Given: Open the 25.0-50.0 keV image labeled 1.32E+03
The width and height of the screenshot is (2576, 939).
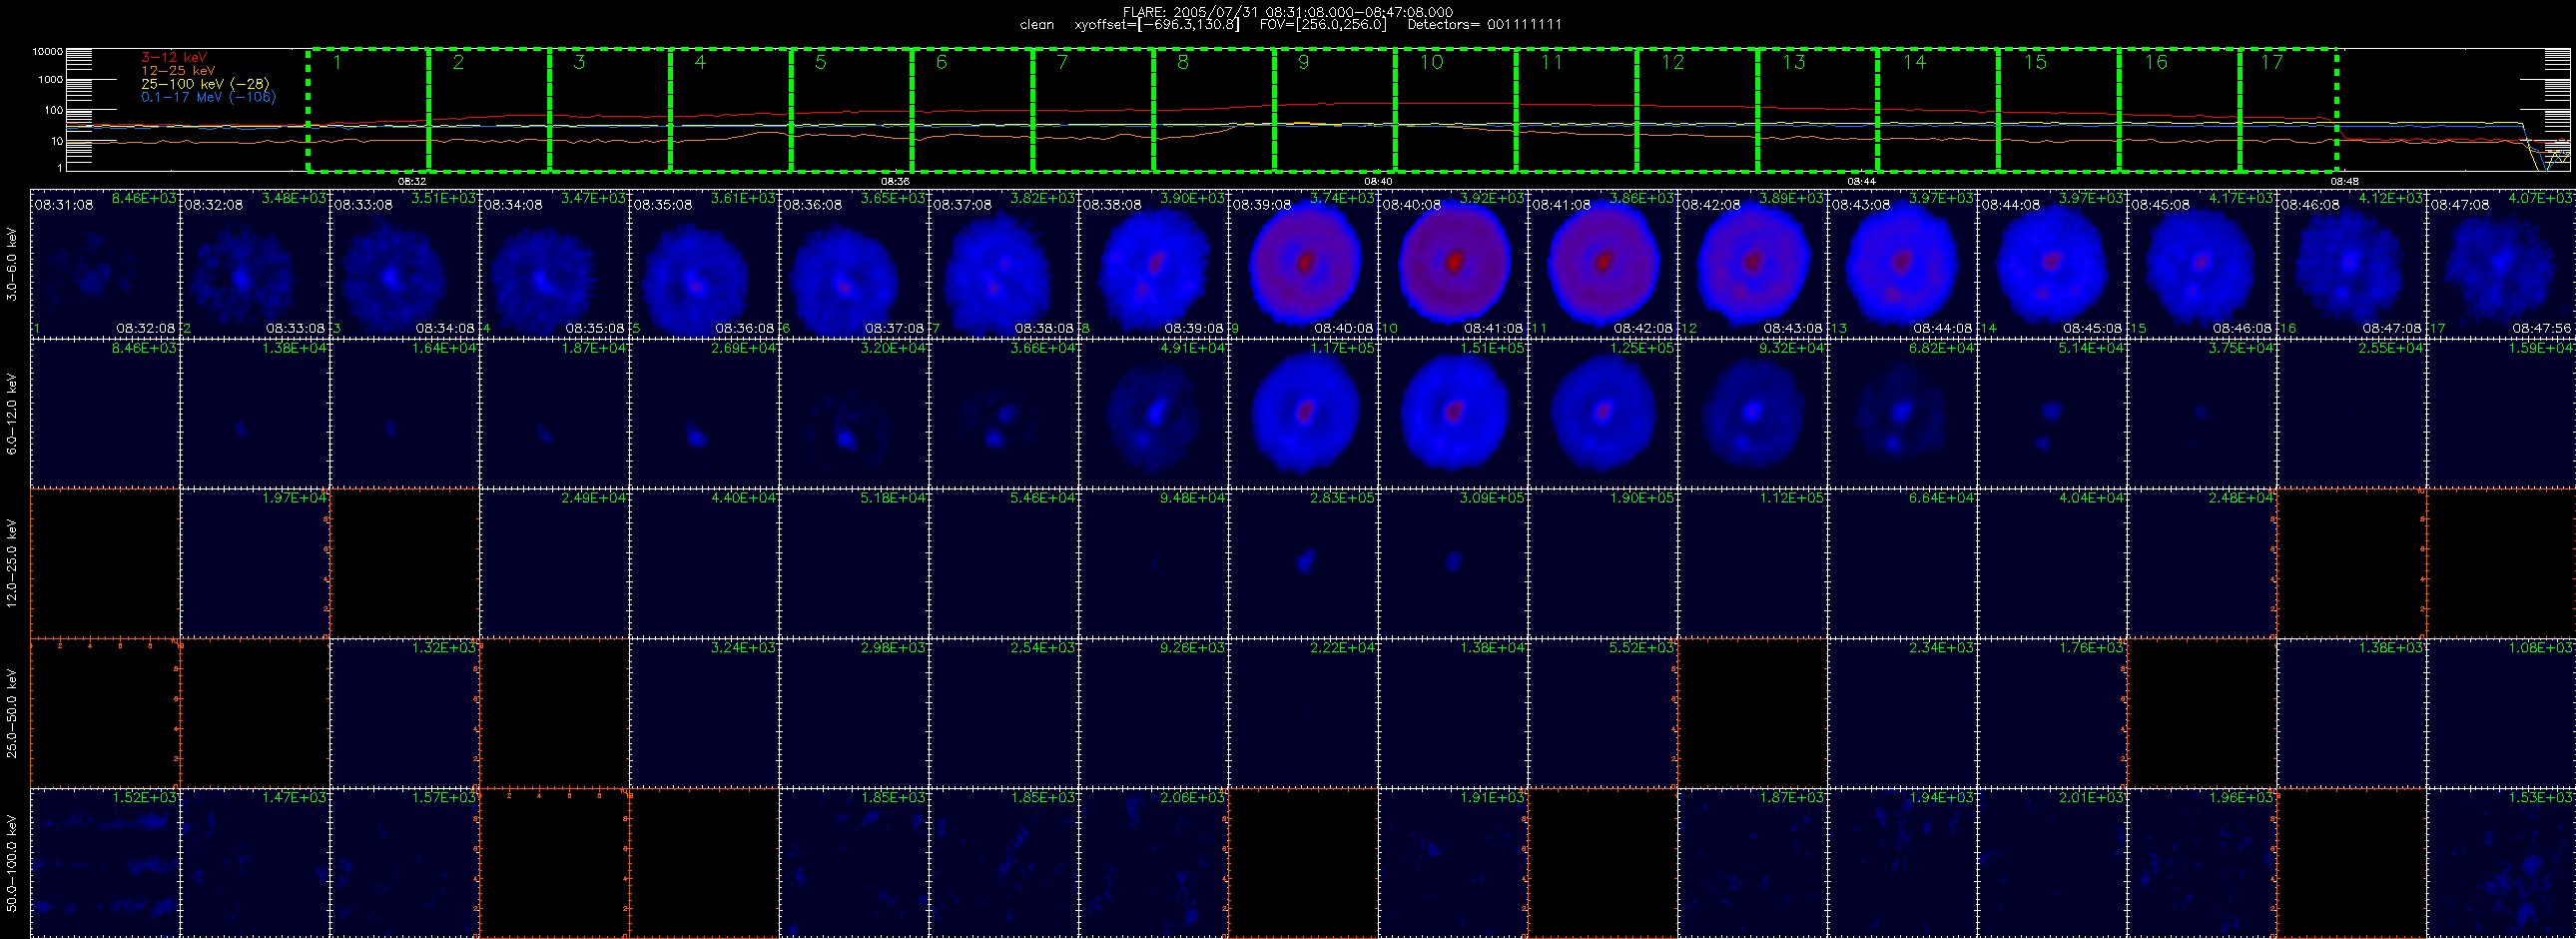Looking at the screenshot, I should 405,713.
